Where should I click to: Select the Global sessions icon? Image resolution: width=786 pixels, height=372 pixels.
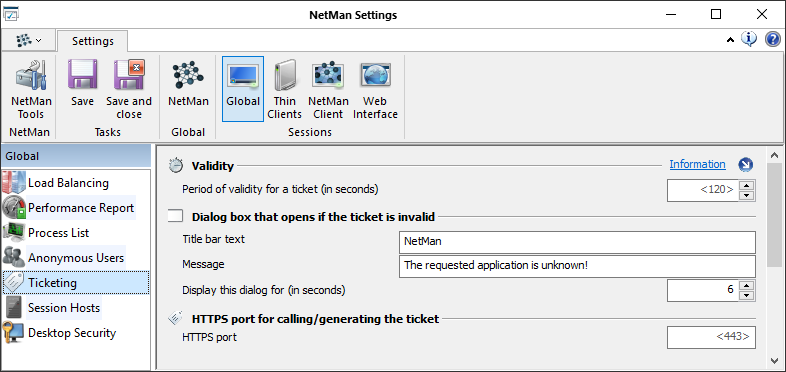[x=243, y=76]
